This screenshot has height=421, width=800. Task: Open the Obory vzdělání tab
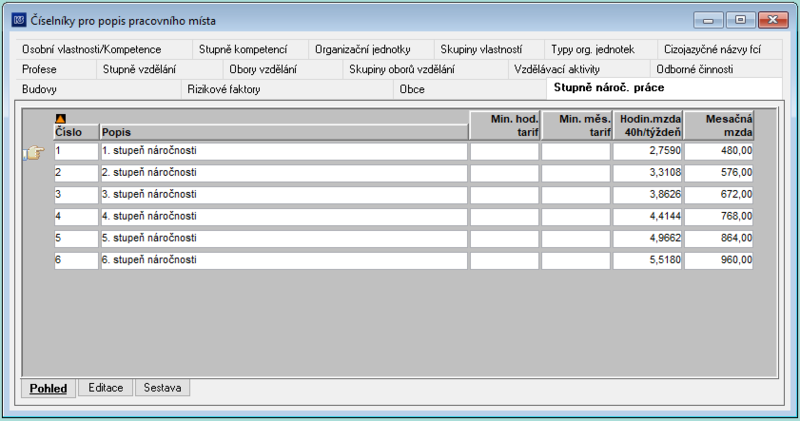coord(283,69)
